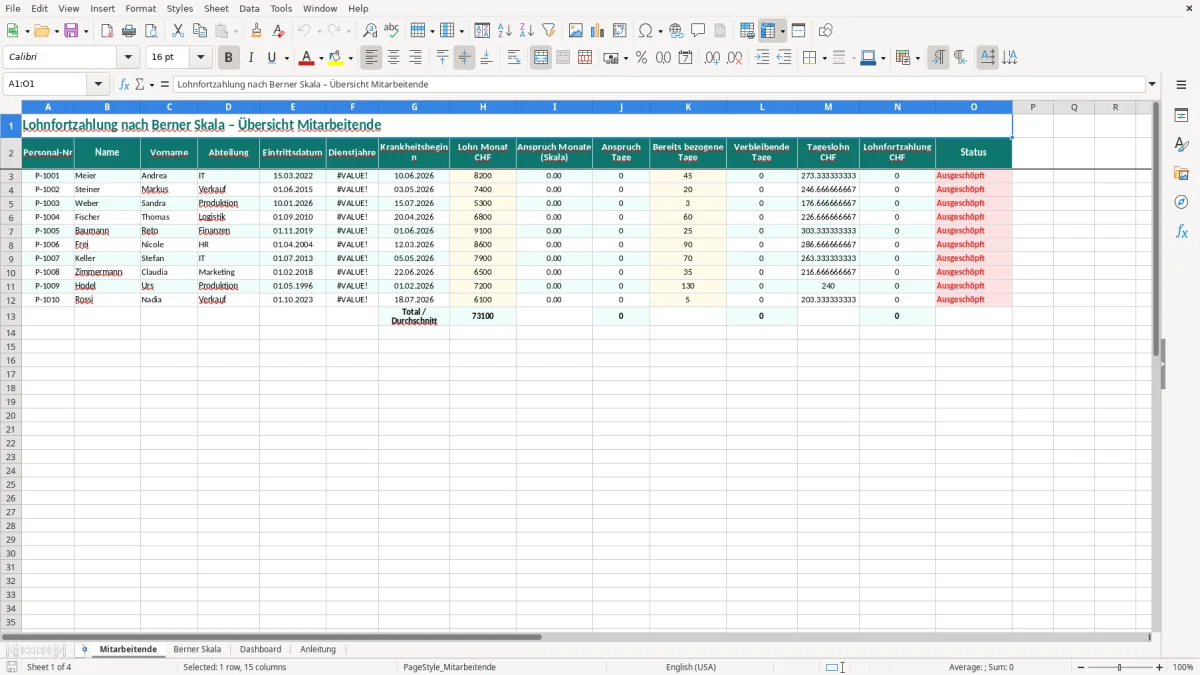This screenshot has width=1200, height=675.
Task: Open the Data menu
Action: [x=249, y=8]
